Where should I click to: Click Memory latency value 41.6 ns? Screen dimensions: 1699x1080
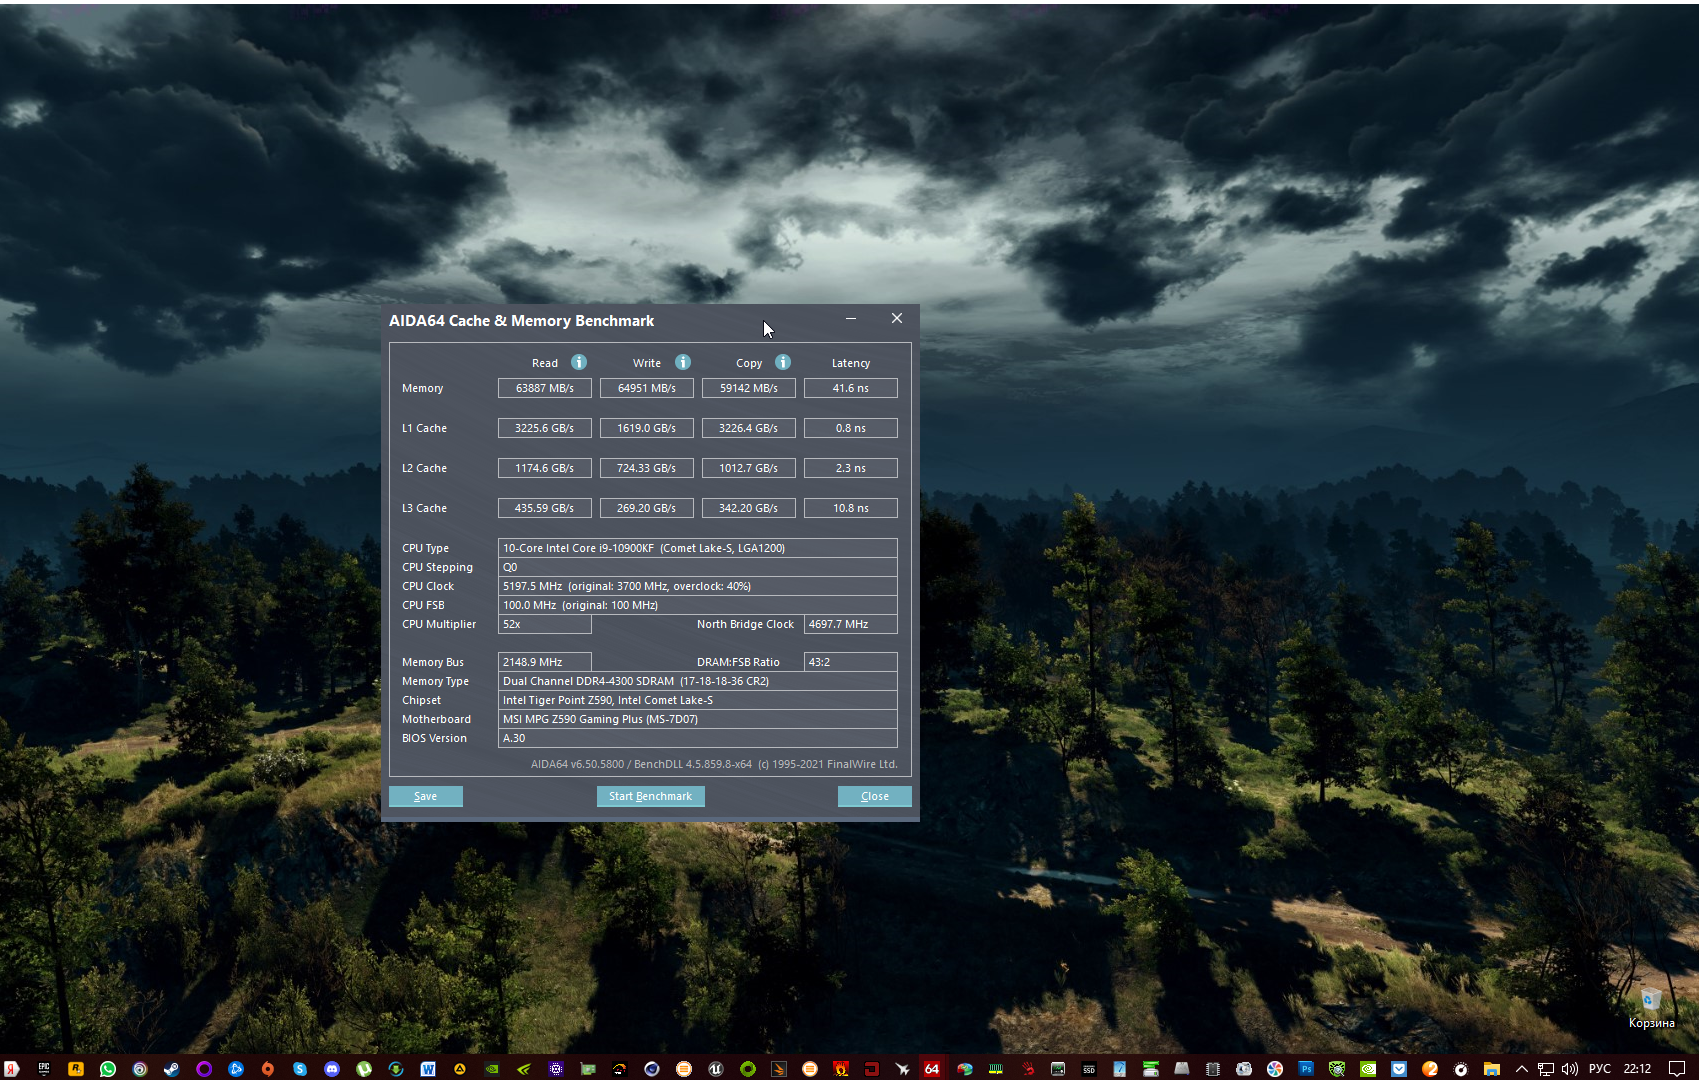pyautogui.click(x=851, y=388)
